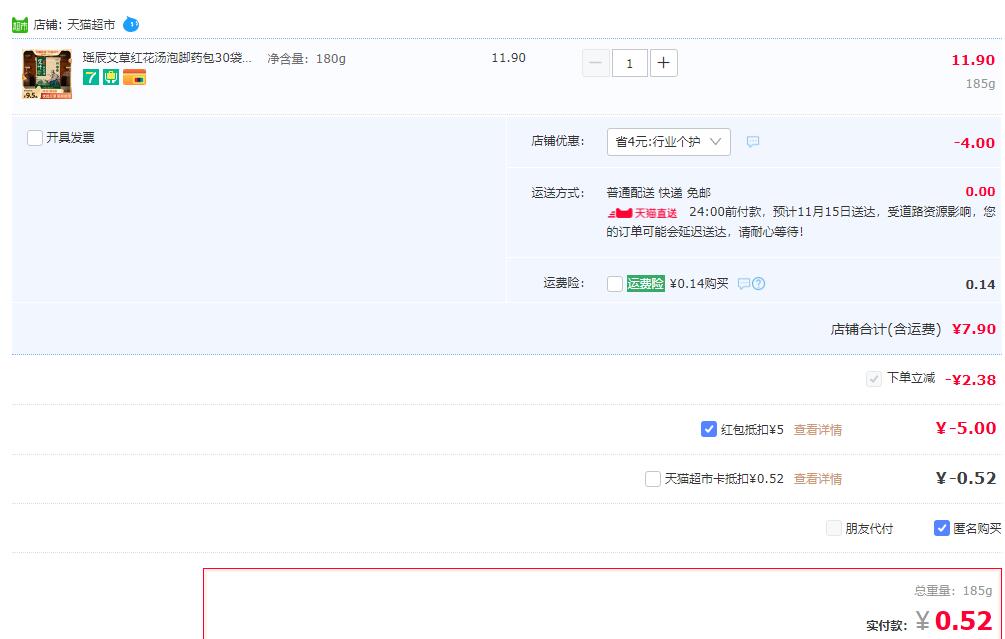Screen dimensions: 1005x639
Task: Enable 天猫超市卡抵扣 card deduction checkbox
Action: pyautogui.click(x=653, y=479)
